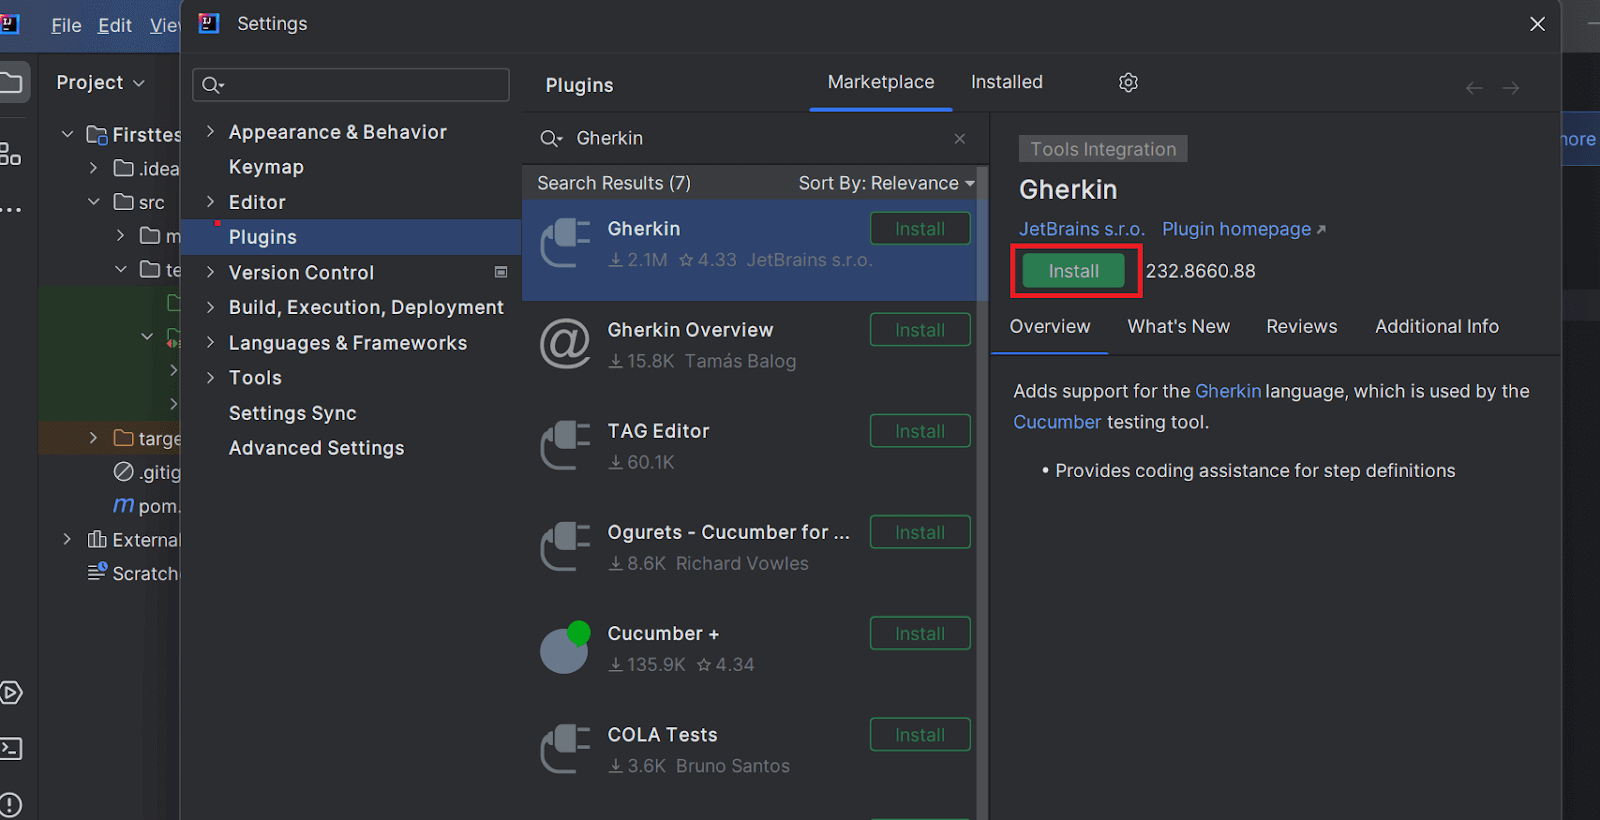Open the JetBrains s.r.o. vendor link
This screenshot has height=820, width=1600.
[x=1082, y=229]
